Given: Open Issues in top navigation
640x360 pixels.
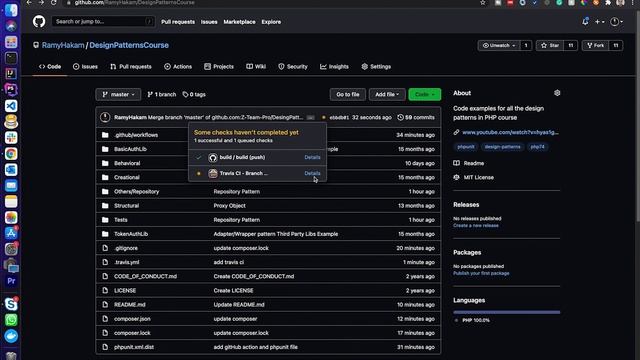Looking at the screenshot, I should [209, 22].
